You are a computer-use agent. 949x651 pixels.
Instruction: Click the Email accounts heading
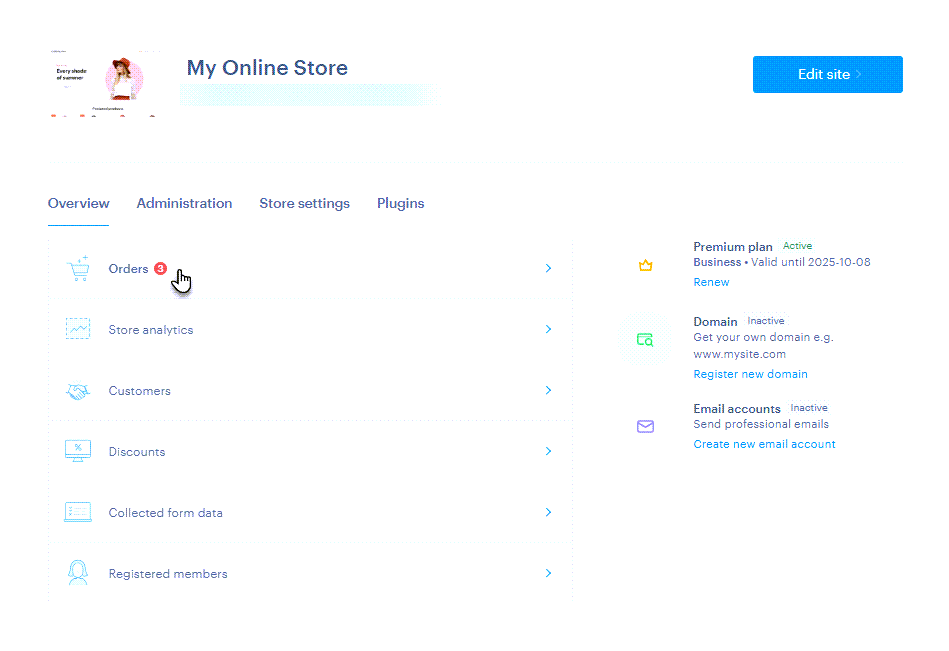pos(737,409)
